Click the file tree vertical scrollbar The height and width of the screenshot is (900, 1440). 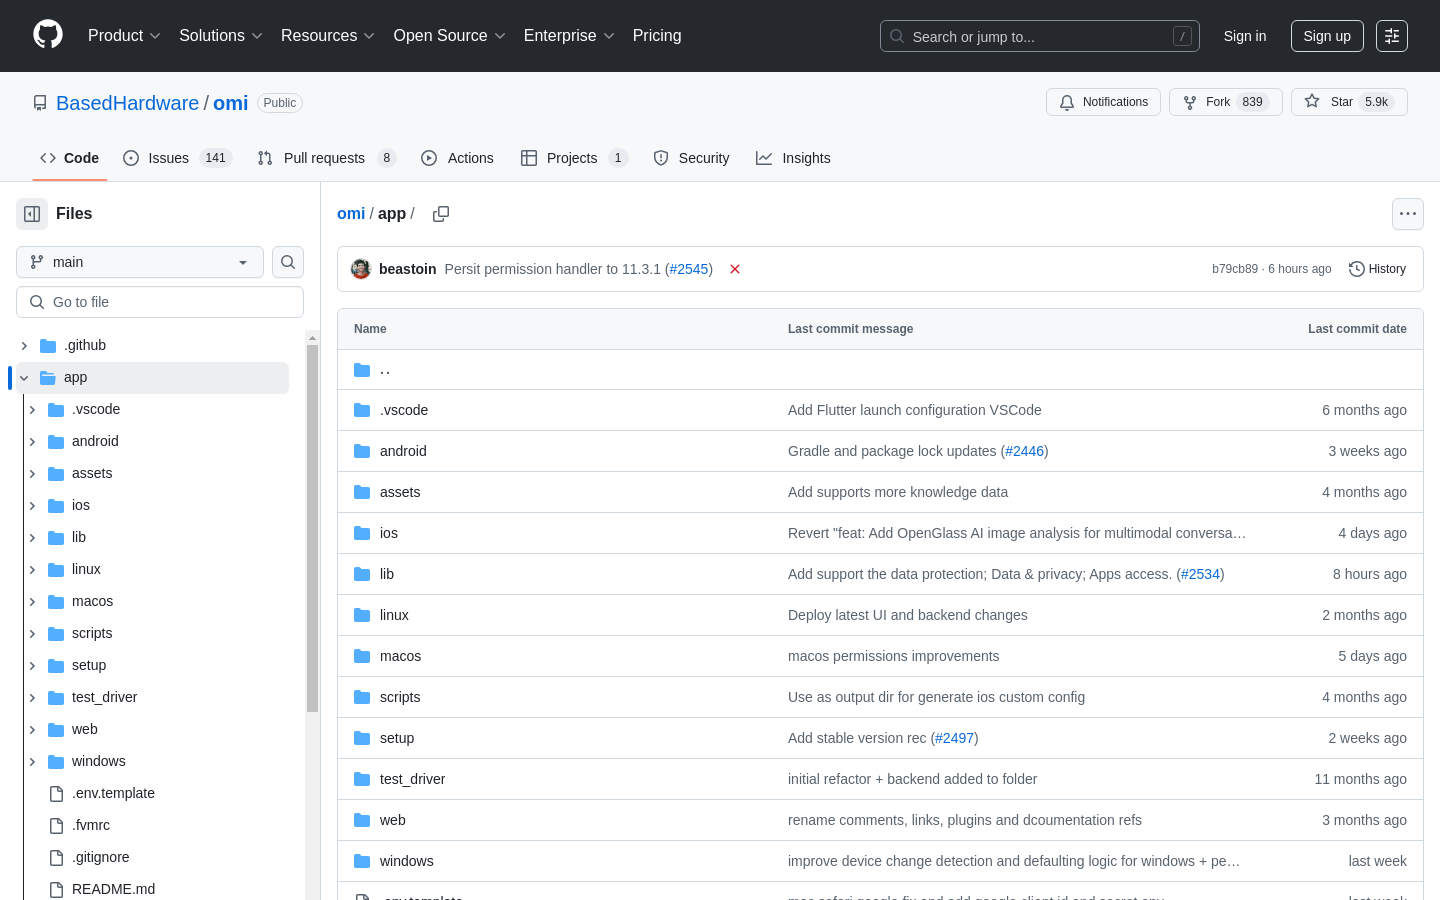tap(312, 528)
